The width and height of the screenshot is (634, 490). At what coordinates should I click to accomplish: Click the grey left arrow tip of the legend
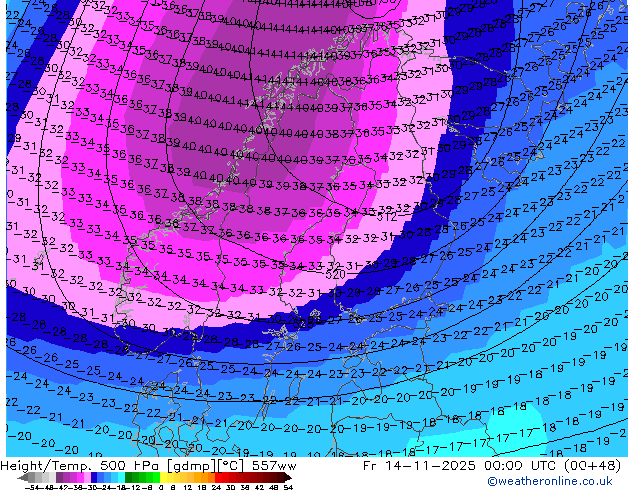point(22,478)
